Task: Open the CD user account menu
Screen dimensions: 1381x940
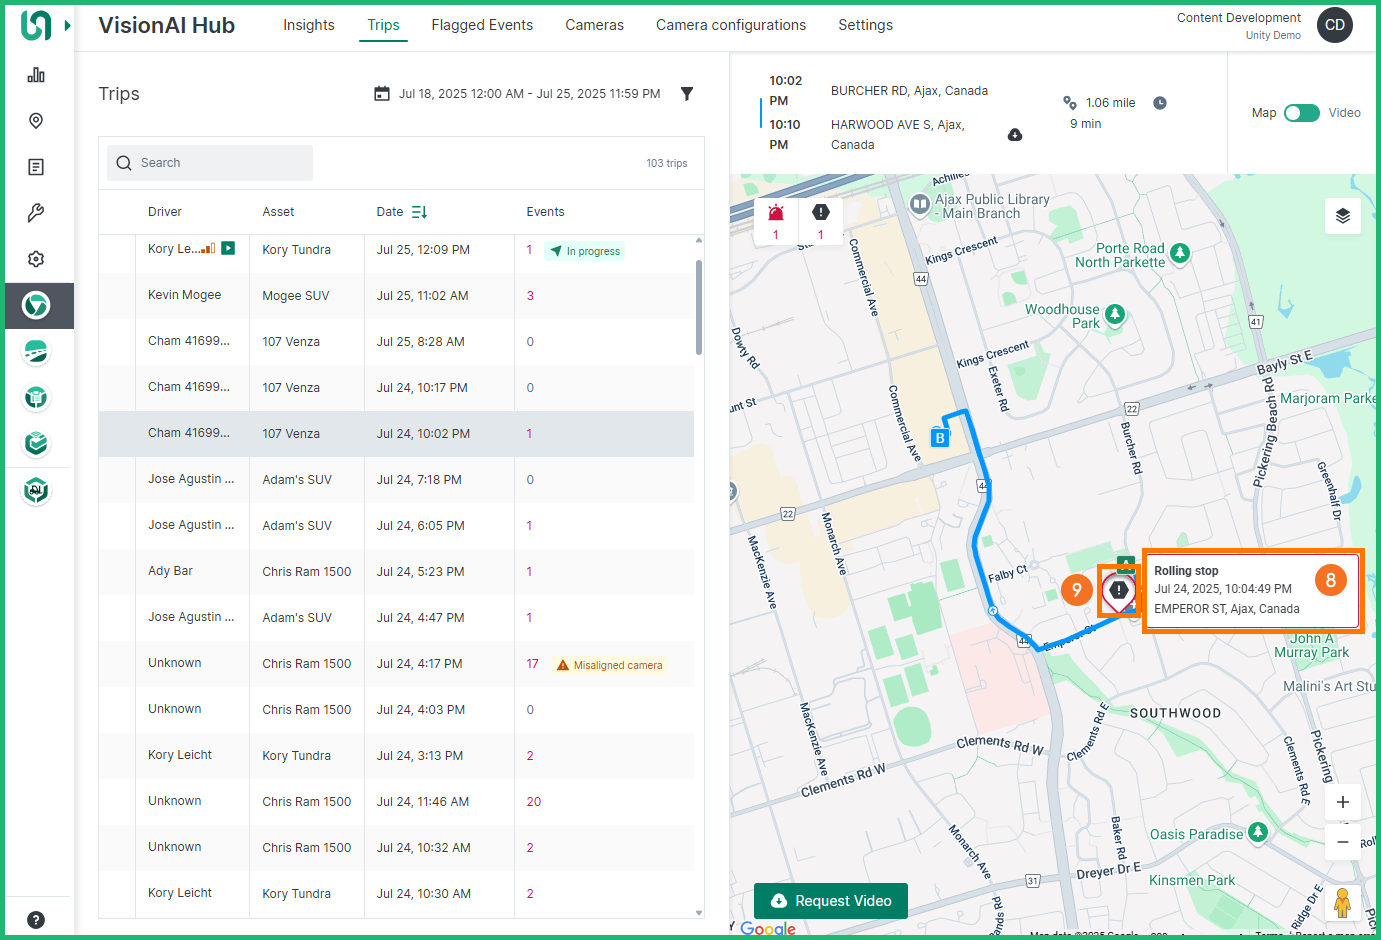Action: click(1334, 25)
